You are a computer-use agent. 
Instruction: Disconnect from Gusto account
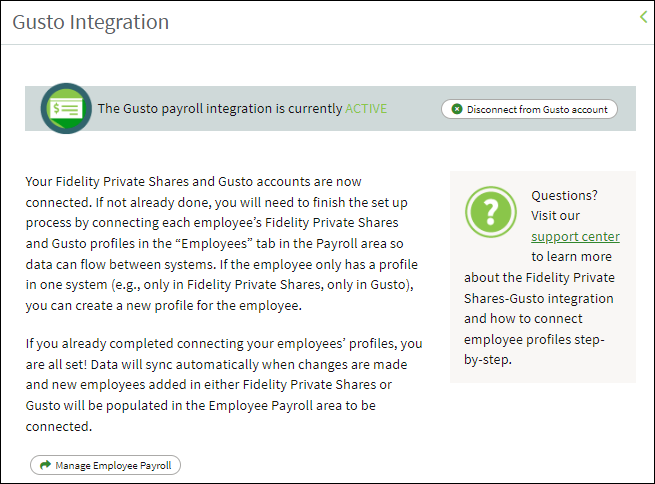[x=529, y=109]
